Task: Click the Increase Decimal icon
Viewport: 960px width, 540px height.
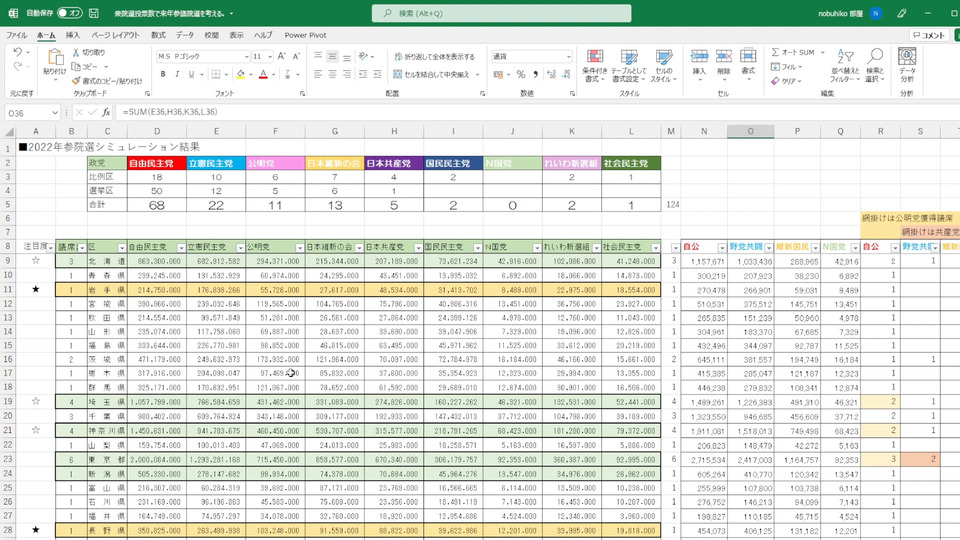Action: [551, 74]
